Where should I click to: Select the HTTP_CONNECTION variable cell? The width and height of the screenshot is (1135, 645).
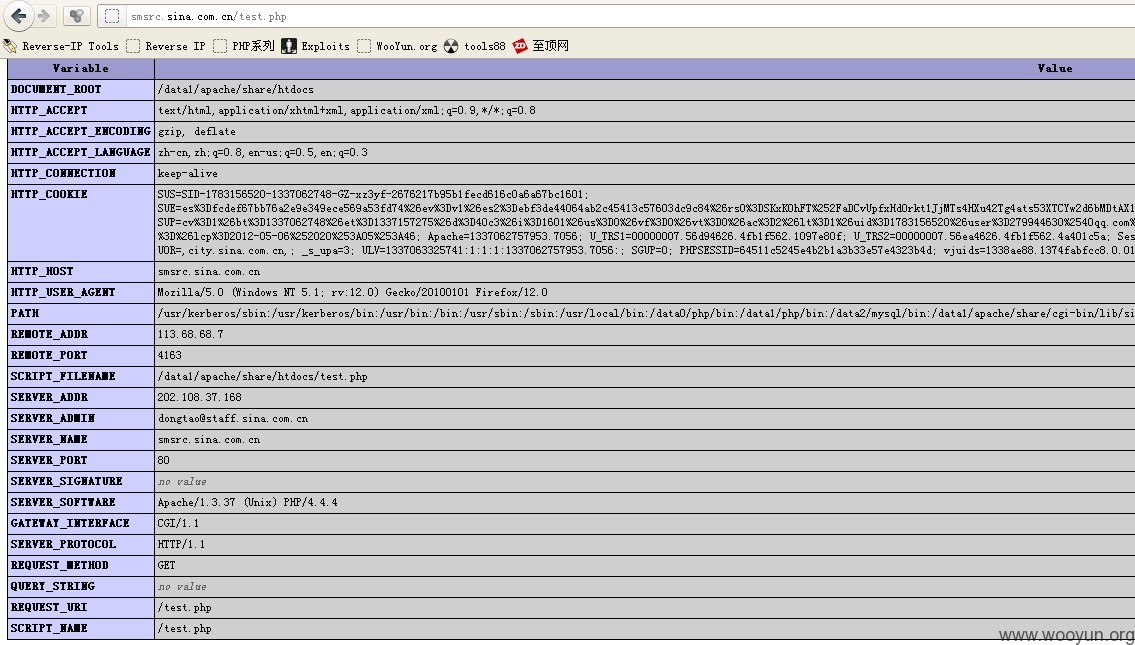pos(81,174)
